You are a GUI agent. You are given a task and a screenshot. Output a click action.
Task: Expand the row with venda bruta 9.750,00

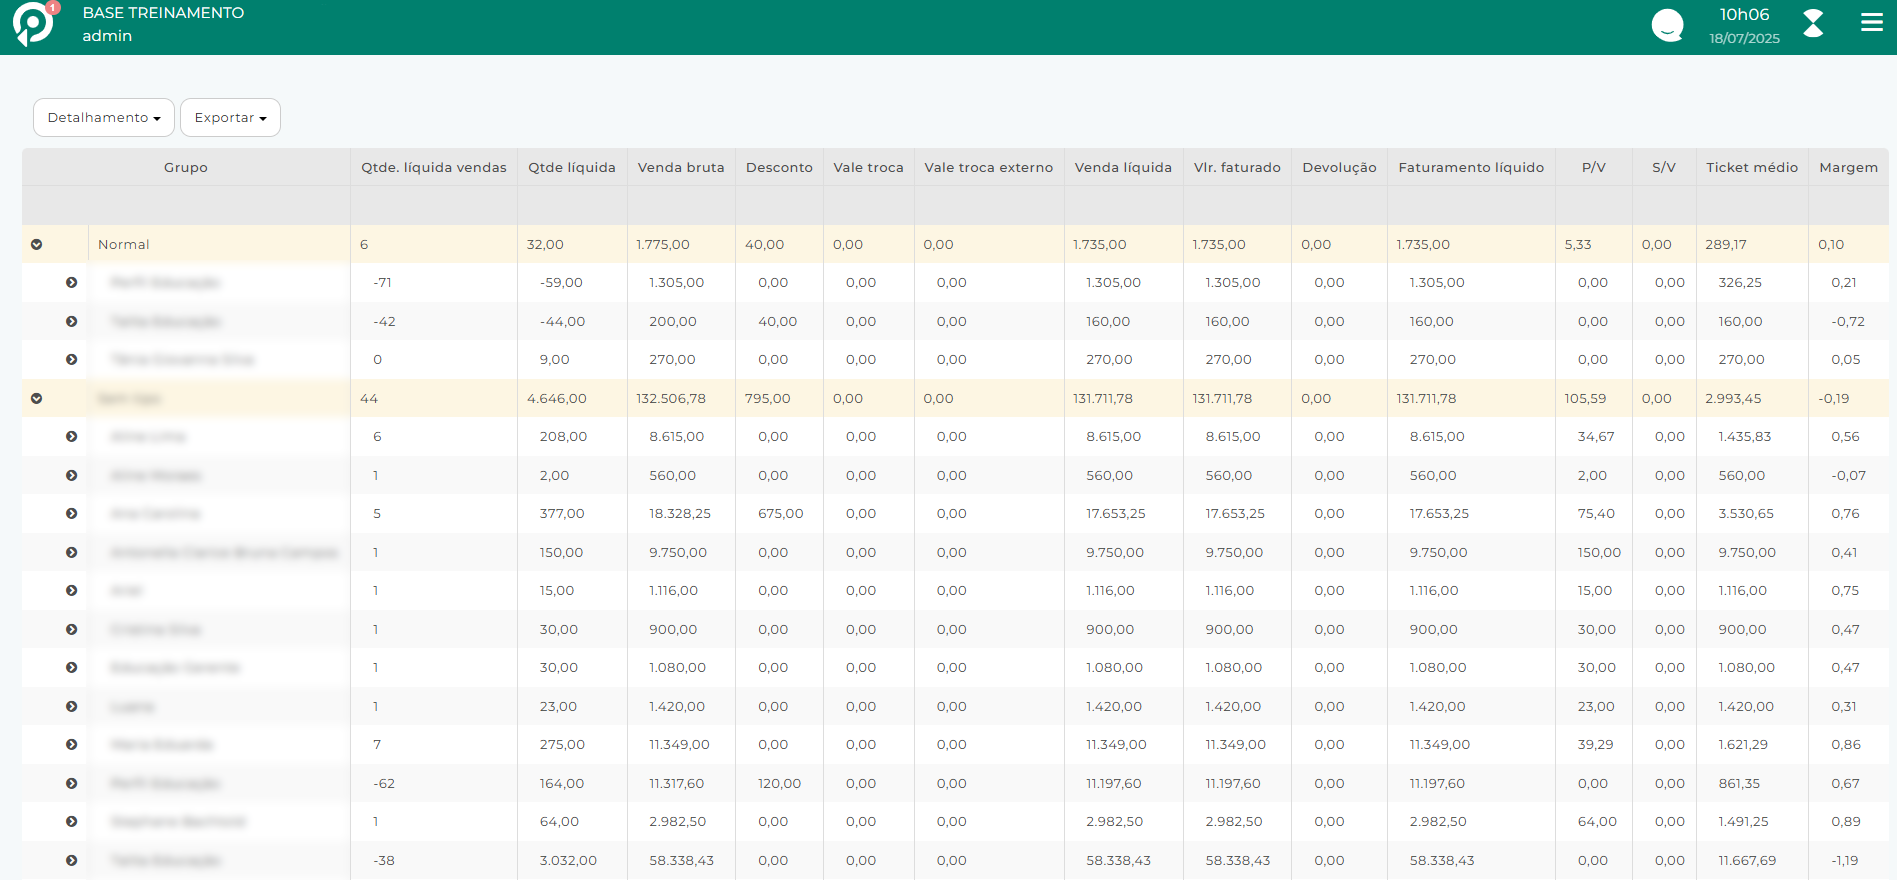point(71,553)
